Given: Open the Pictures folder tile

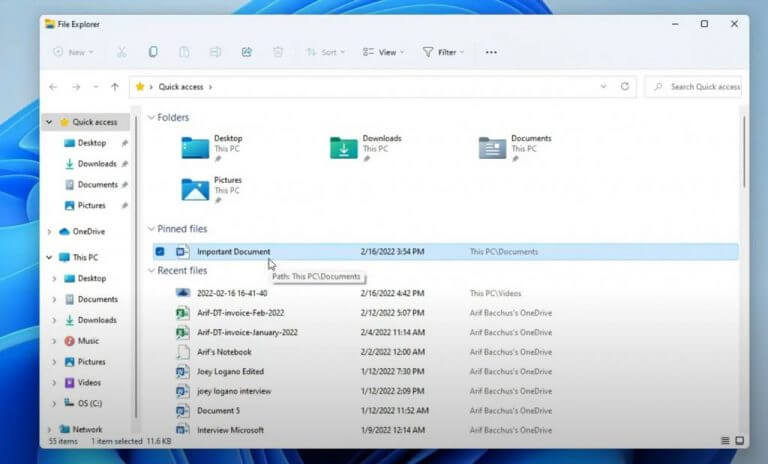Looking at the screenshot, I should tap(212, 190).
